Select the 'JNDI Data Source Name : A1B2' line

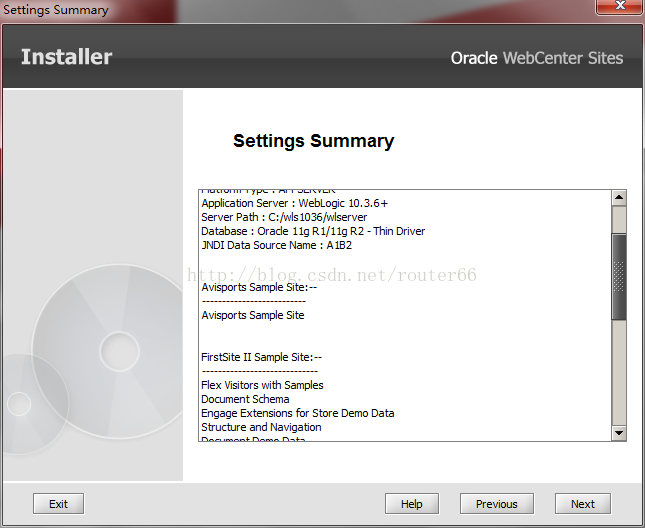[x=276, y=245]
